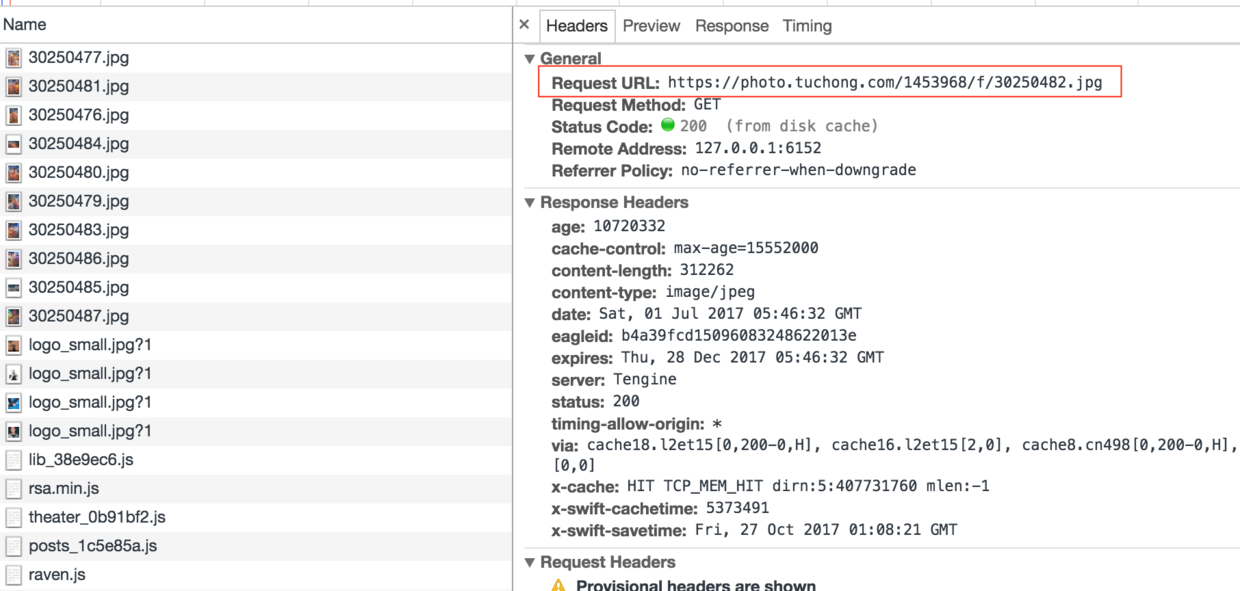Click the thumbnail icon of 30250479.jpg

14,202
